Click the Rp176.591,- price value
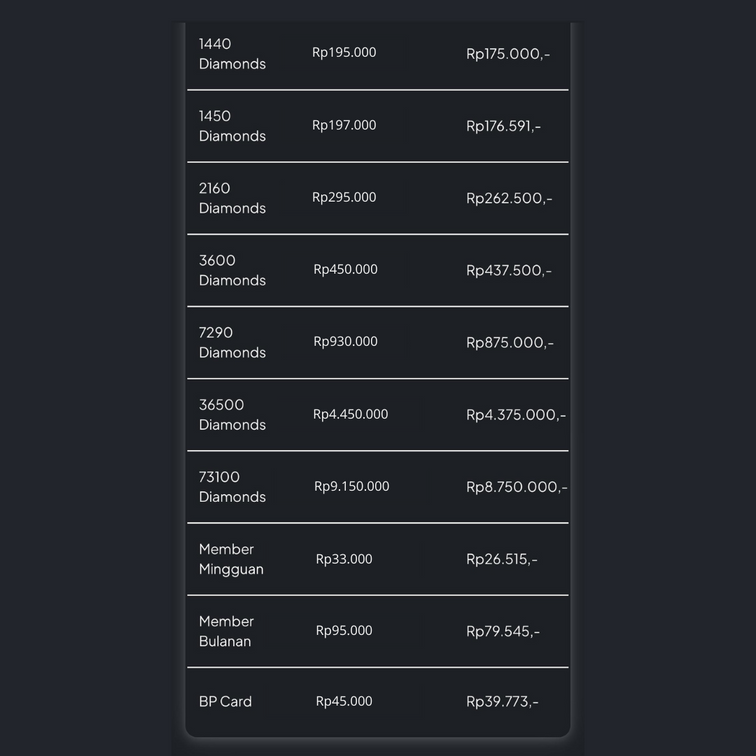This screenshot has height=756, width=756. 503,126
